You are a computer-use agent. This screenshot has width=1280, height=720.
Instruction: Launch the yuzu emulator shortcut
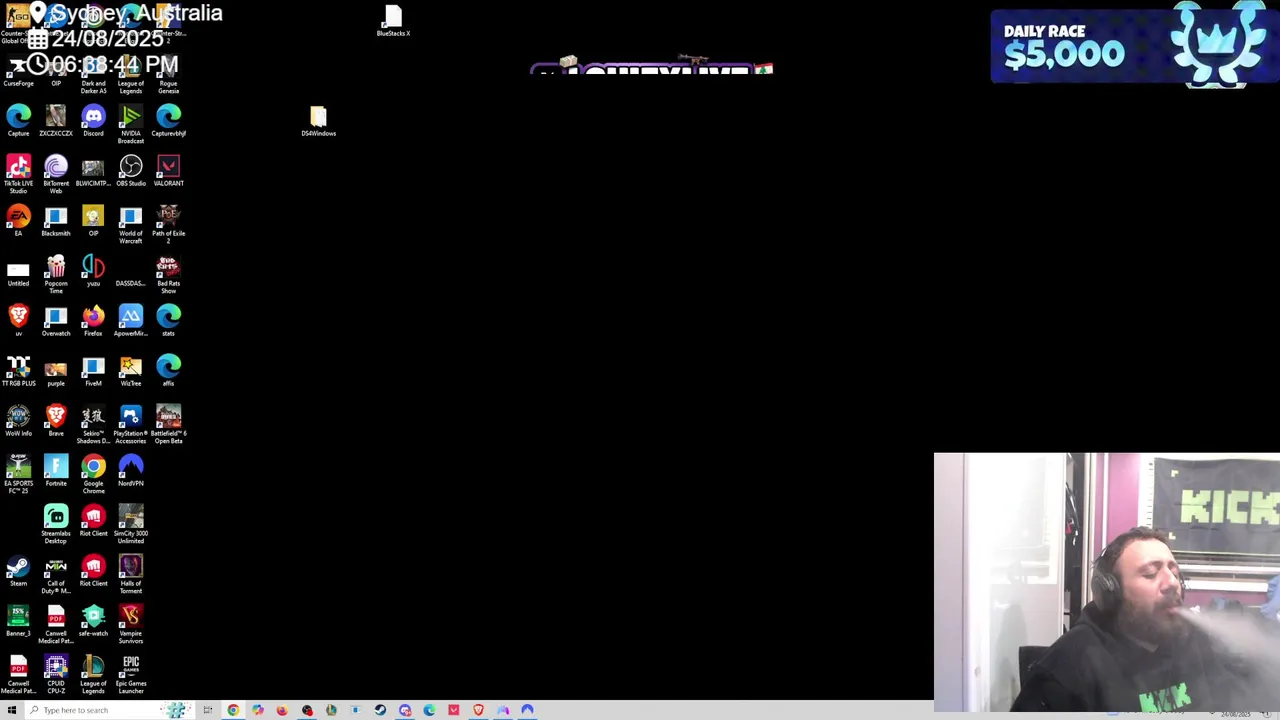coord(93,269)
